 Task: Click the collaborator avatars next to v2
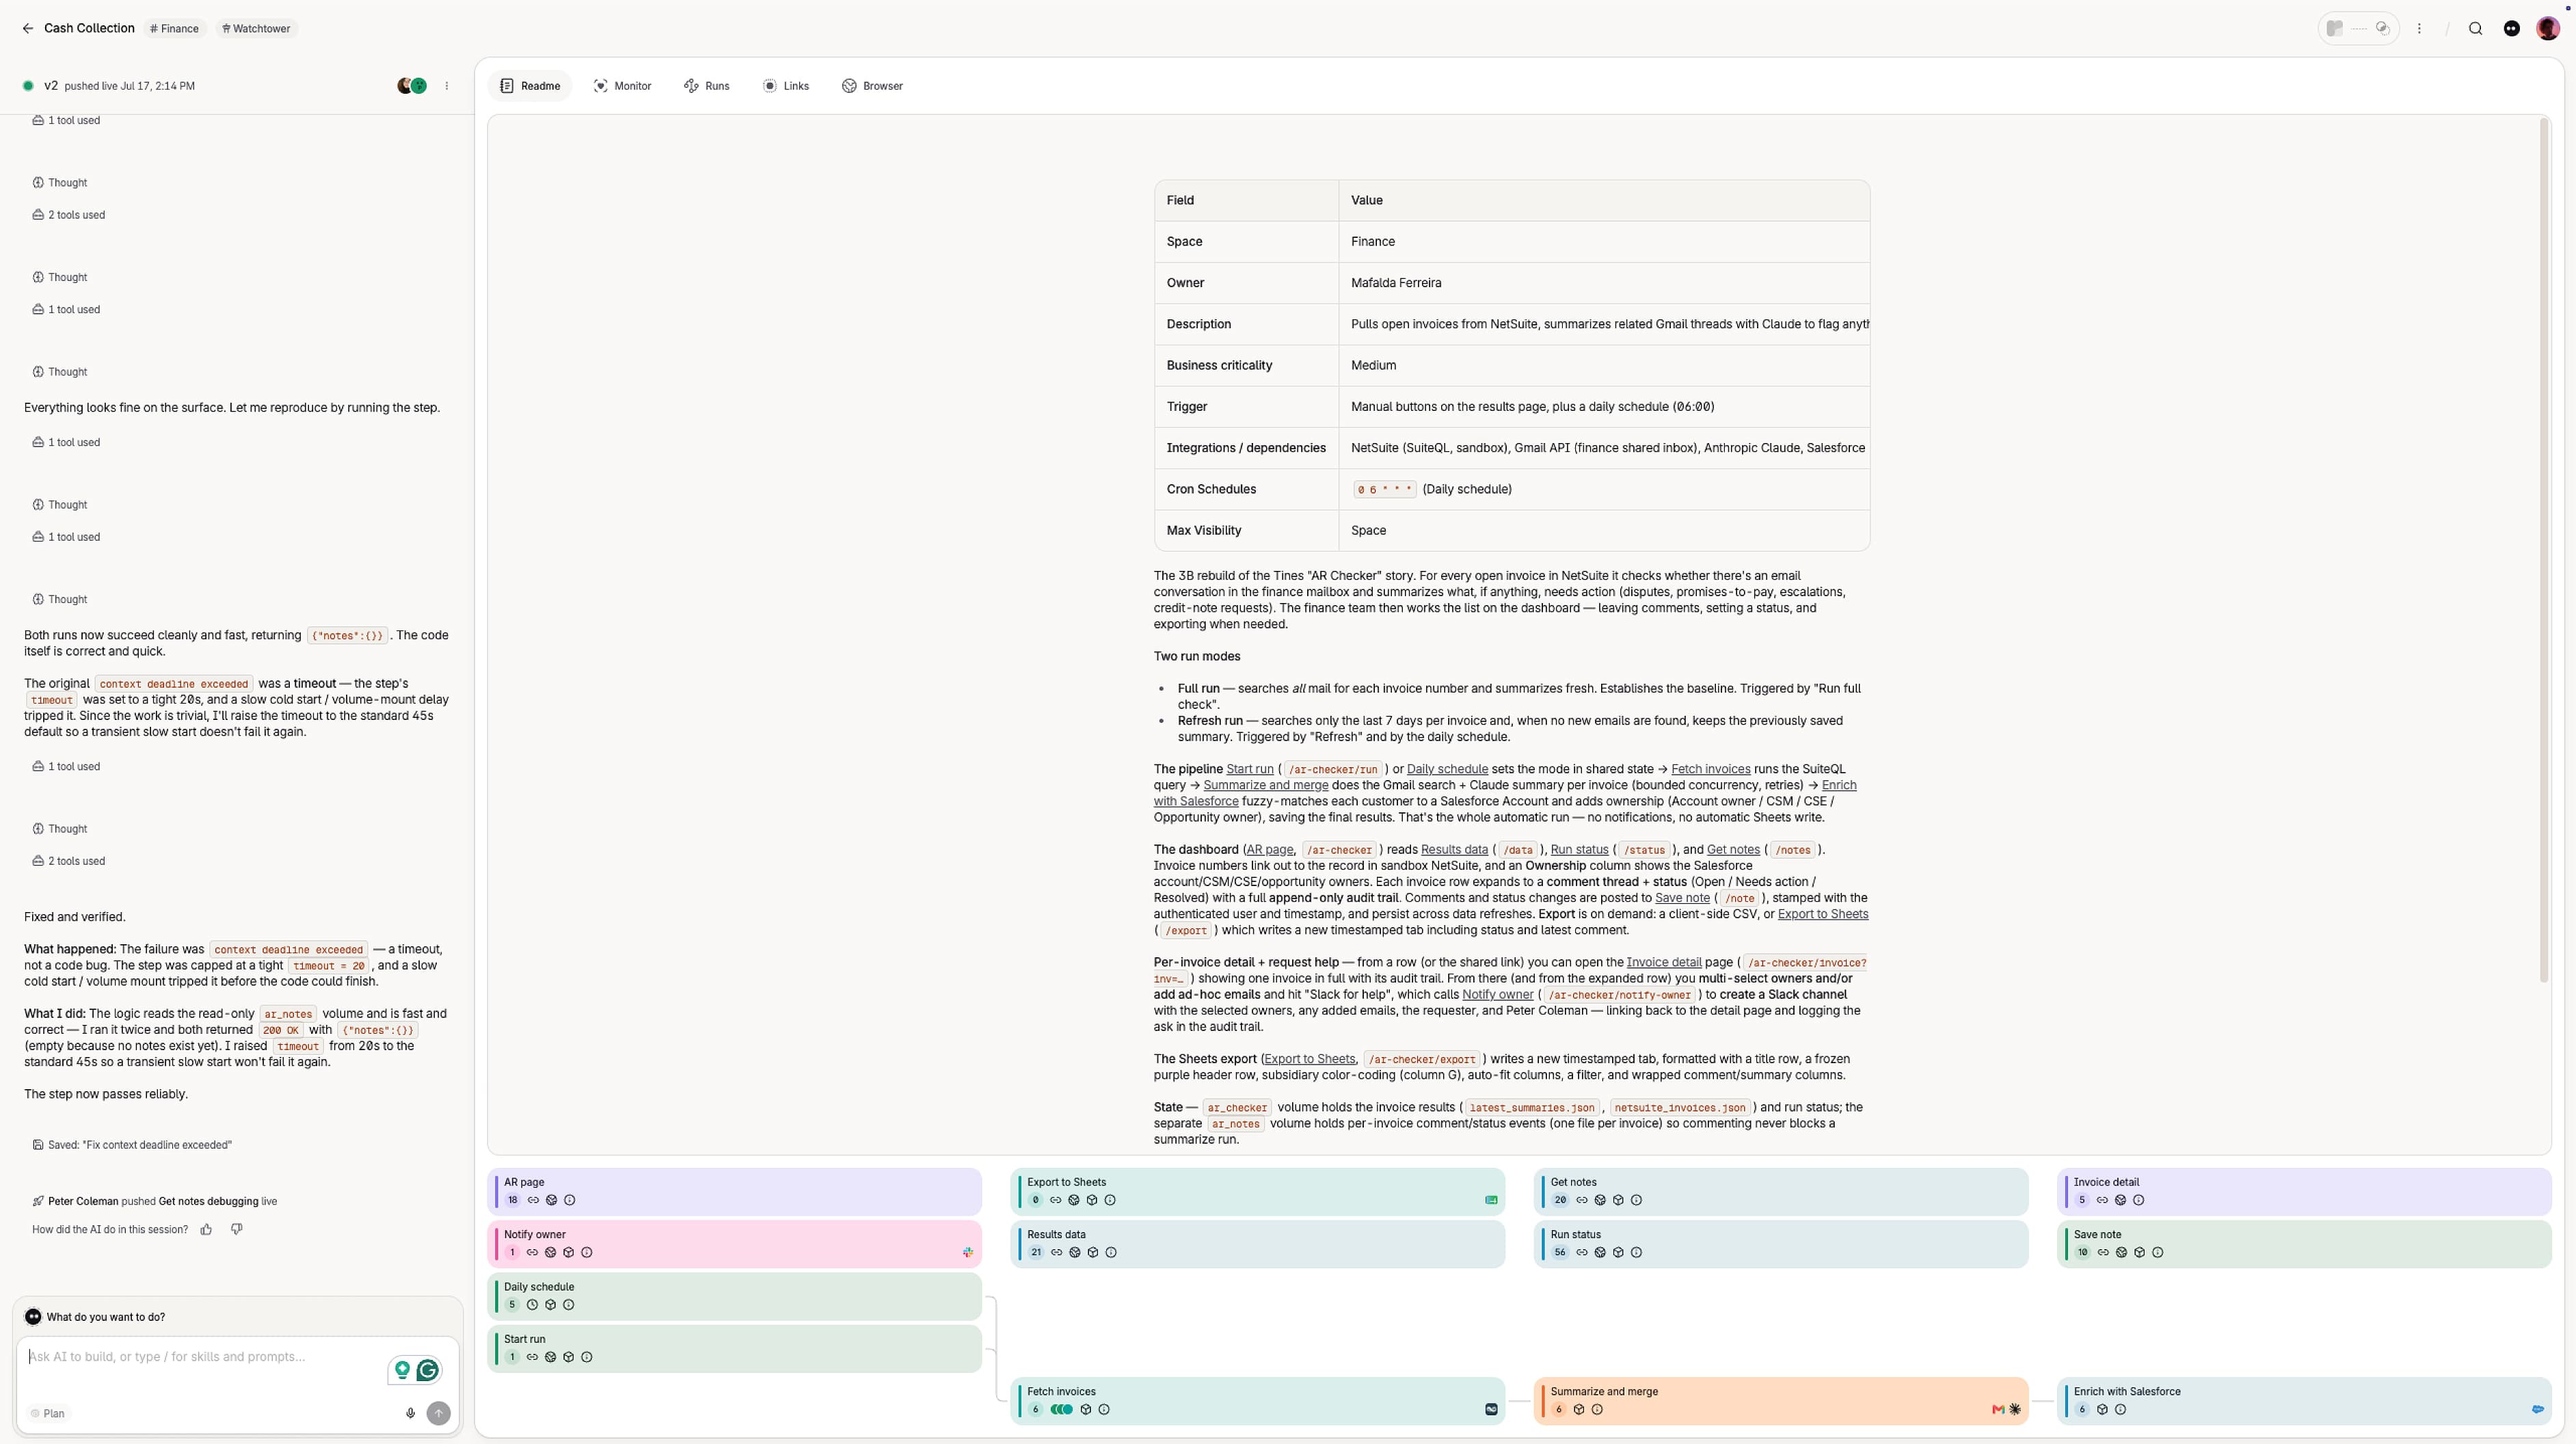click(412, 86)
